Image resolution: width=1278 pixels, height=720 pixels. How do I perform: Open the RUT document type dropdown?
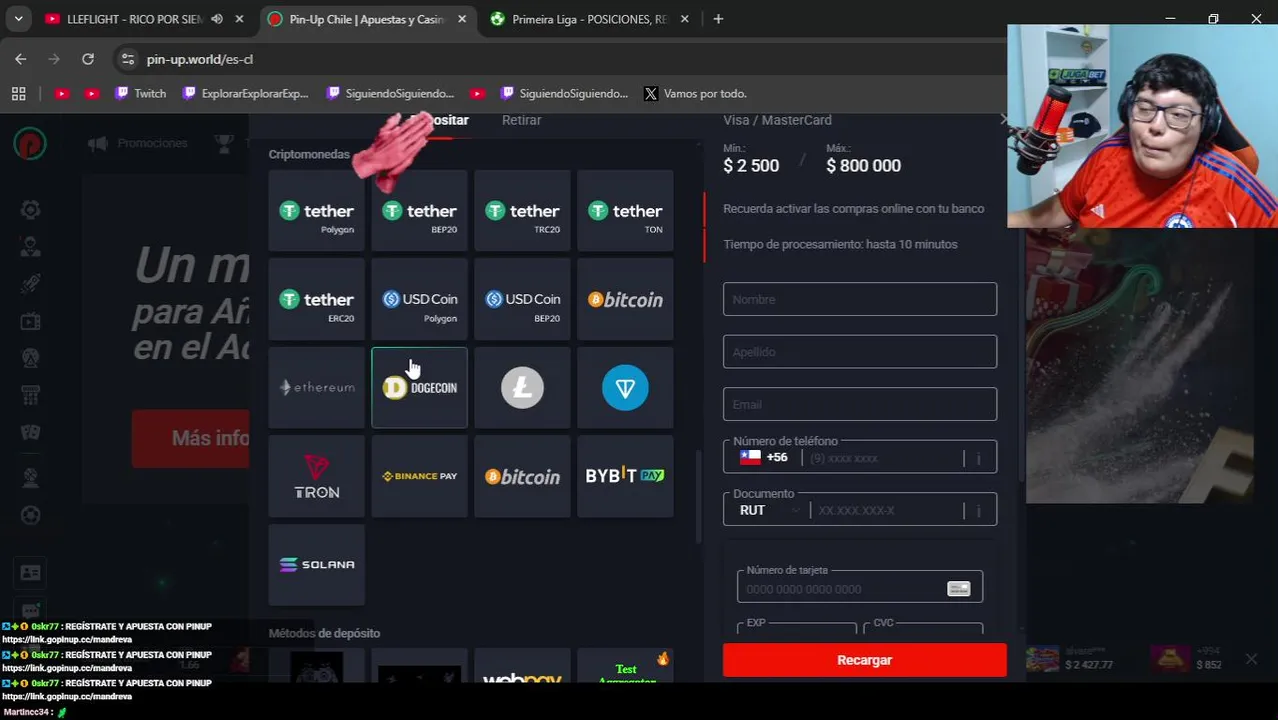770,510
